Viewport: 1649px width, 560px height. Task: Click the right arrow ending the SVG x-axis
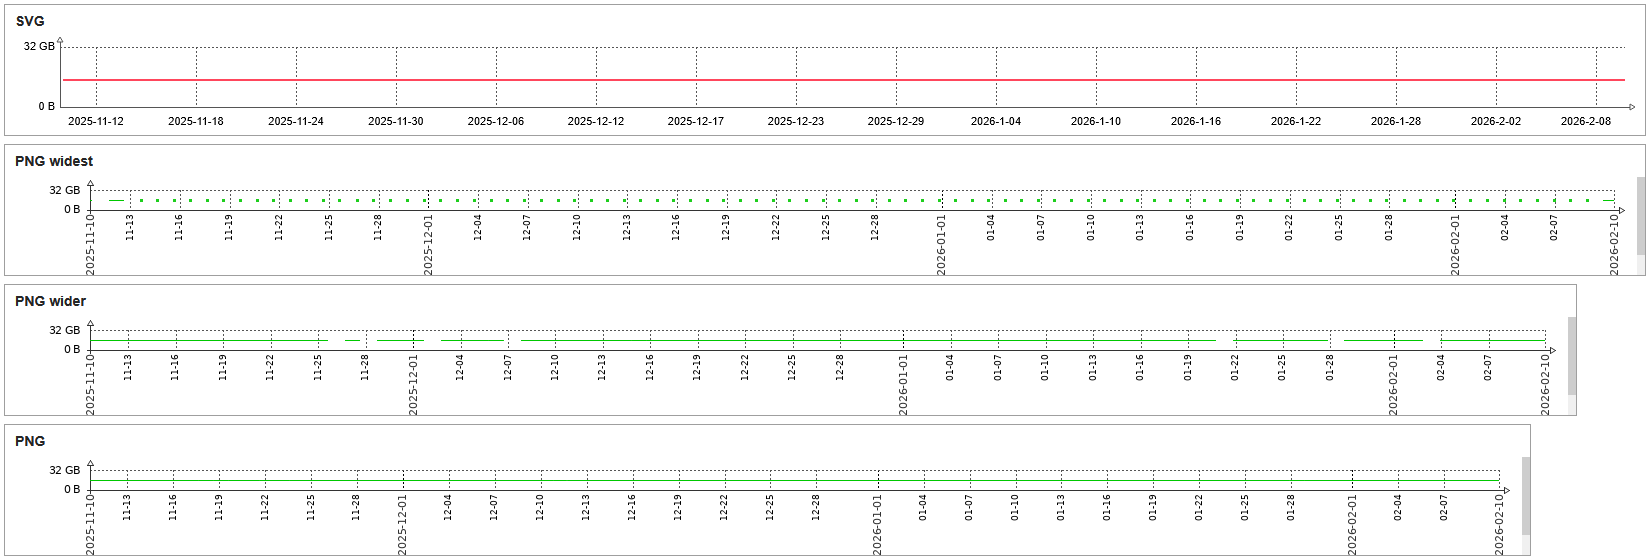1632,107
